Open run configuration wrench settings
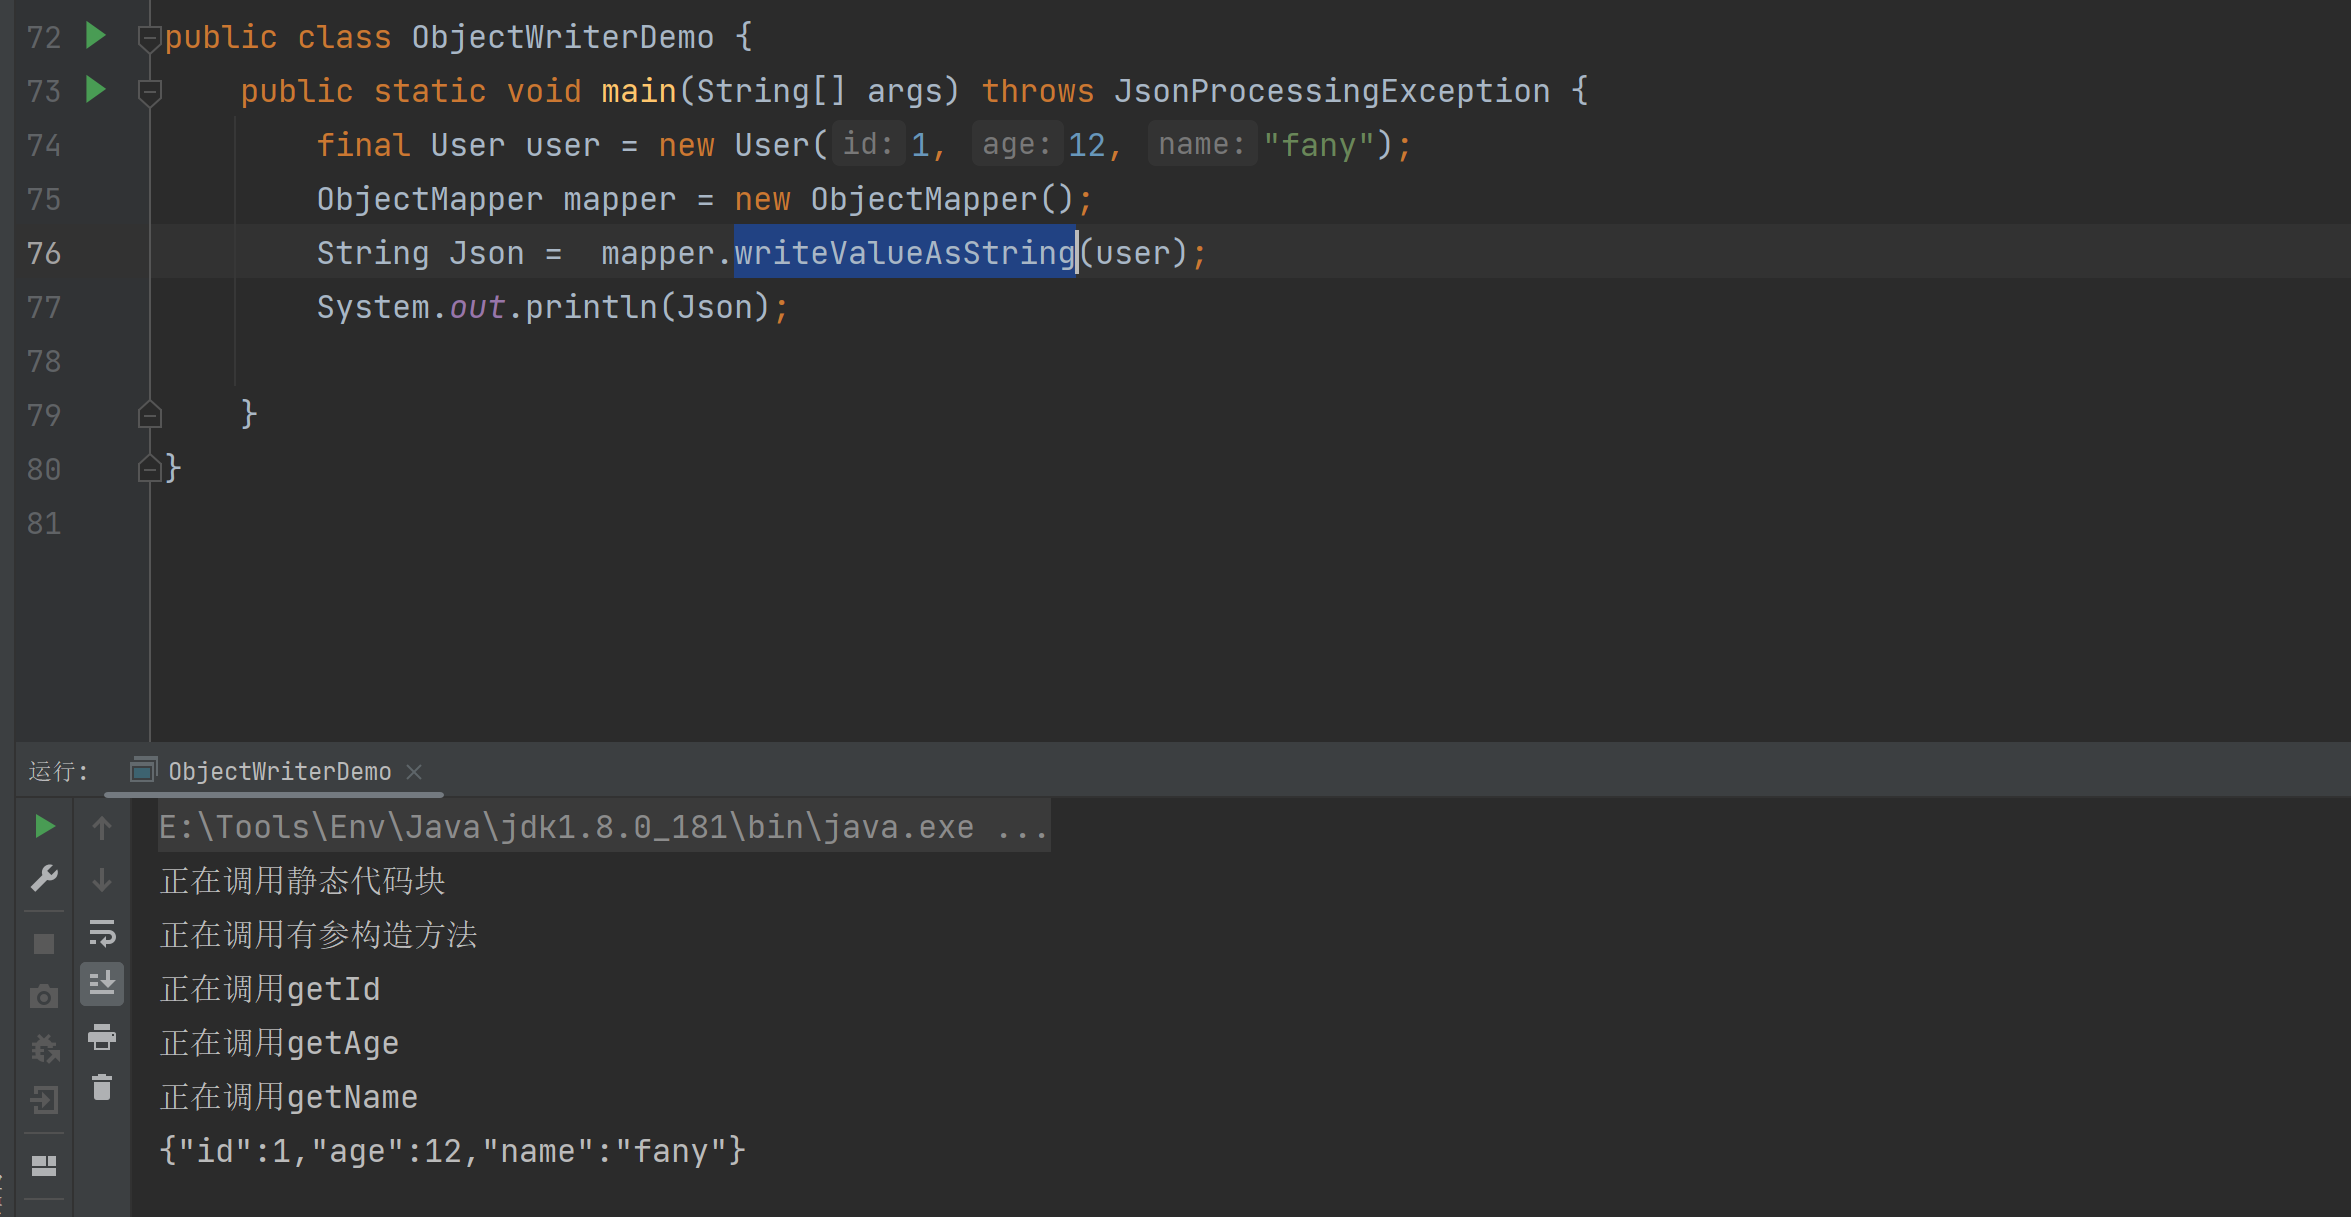This screenshot has height=1217, width=2351. pos(44,879)
